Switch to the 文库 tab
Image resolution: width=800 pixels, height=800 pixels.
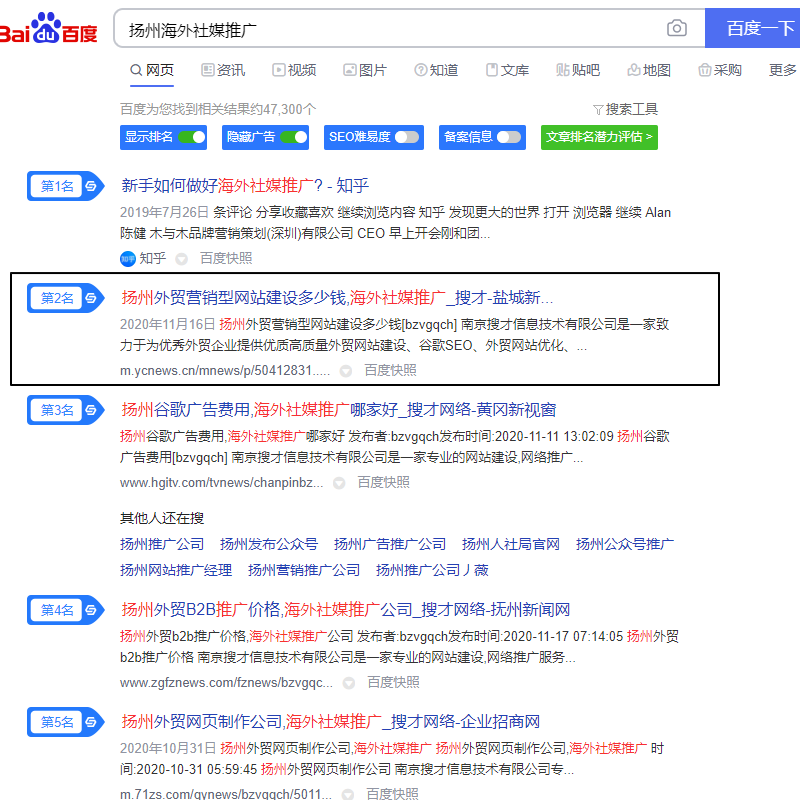508,70
